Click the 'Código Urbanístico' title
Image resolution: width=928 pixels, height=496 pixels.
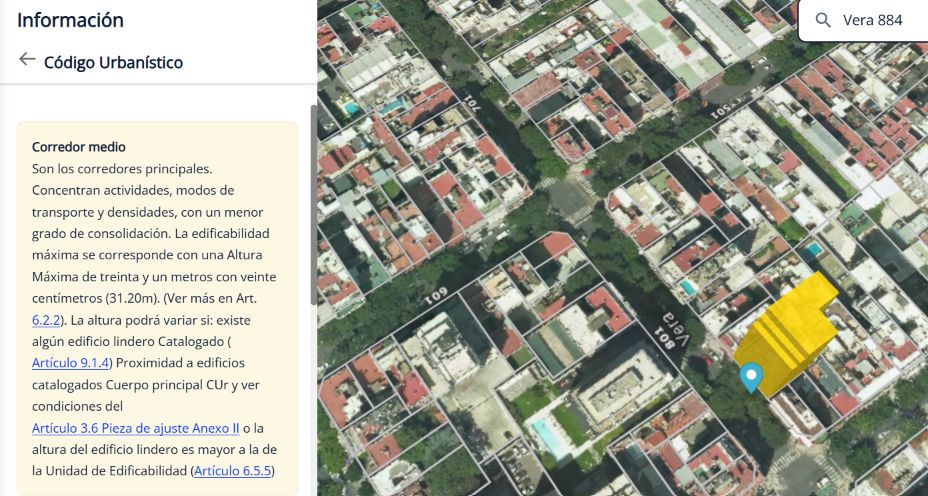(x=114, y=62)
